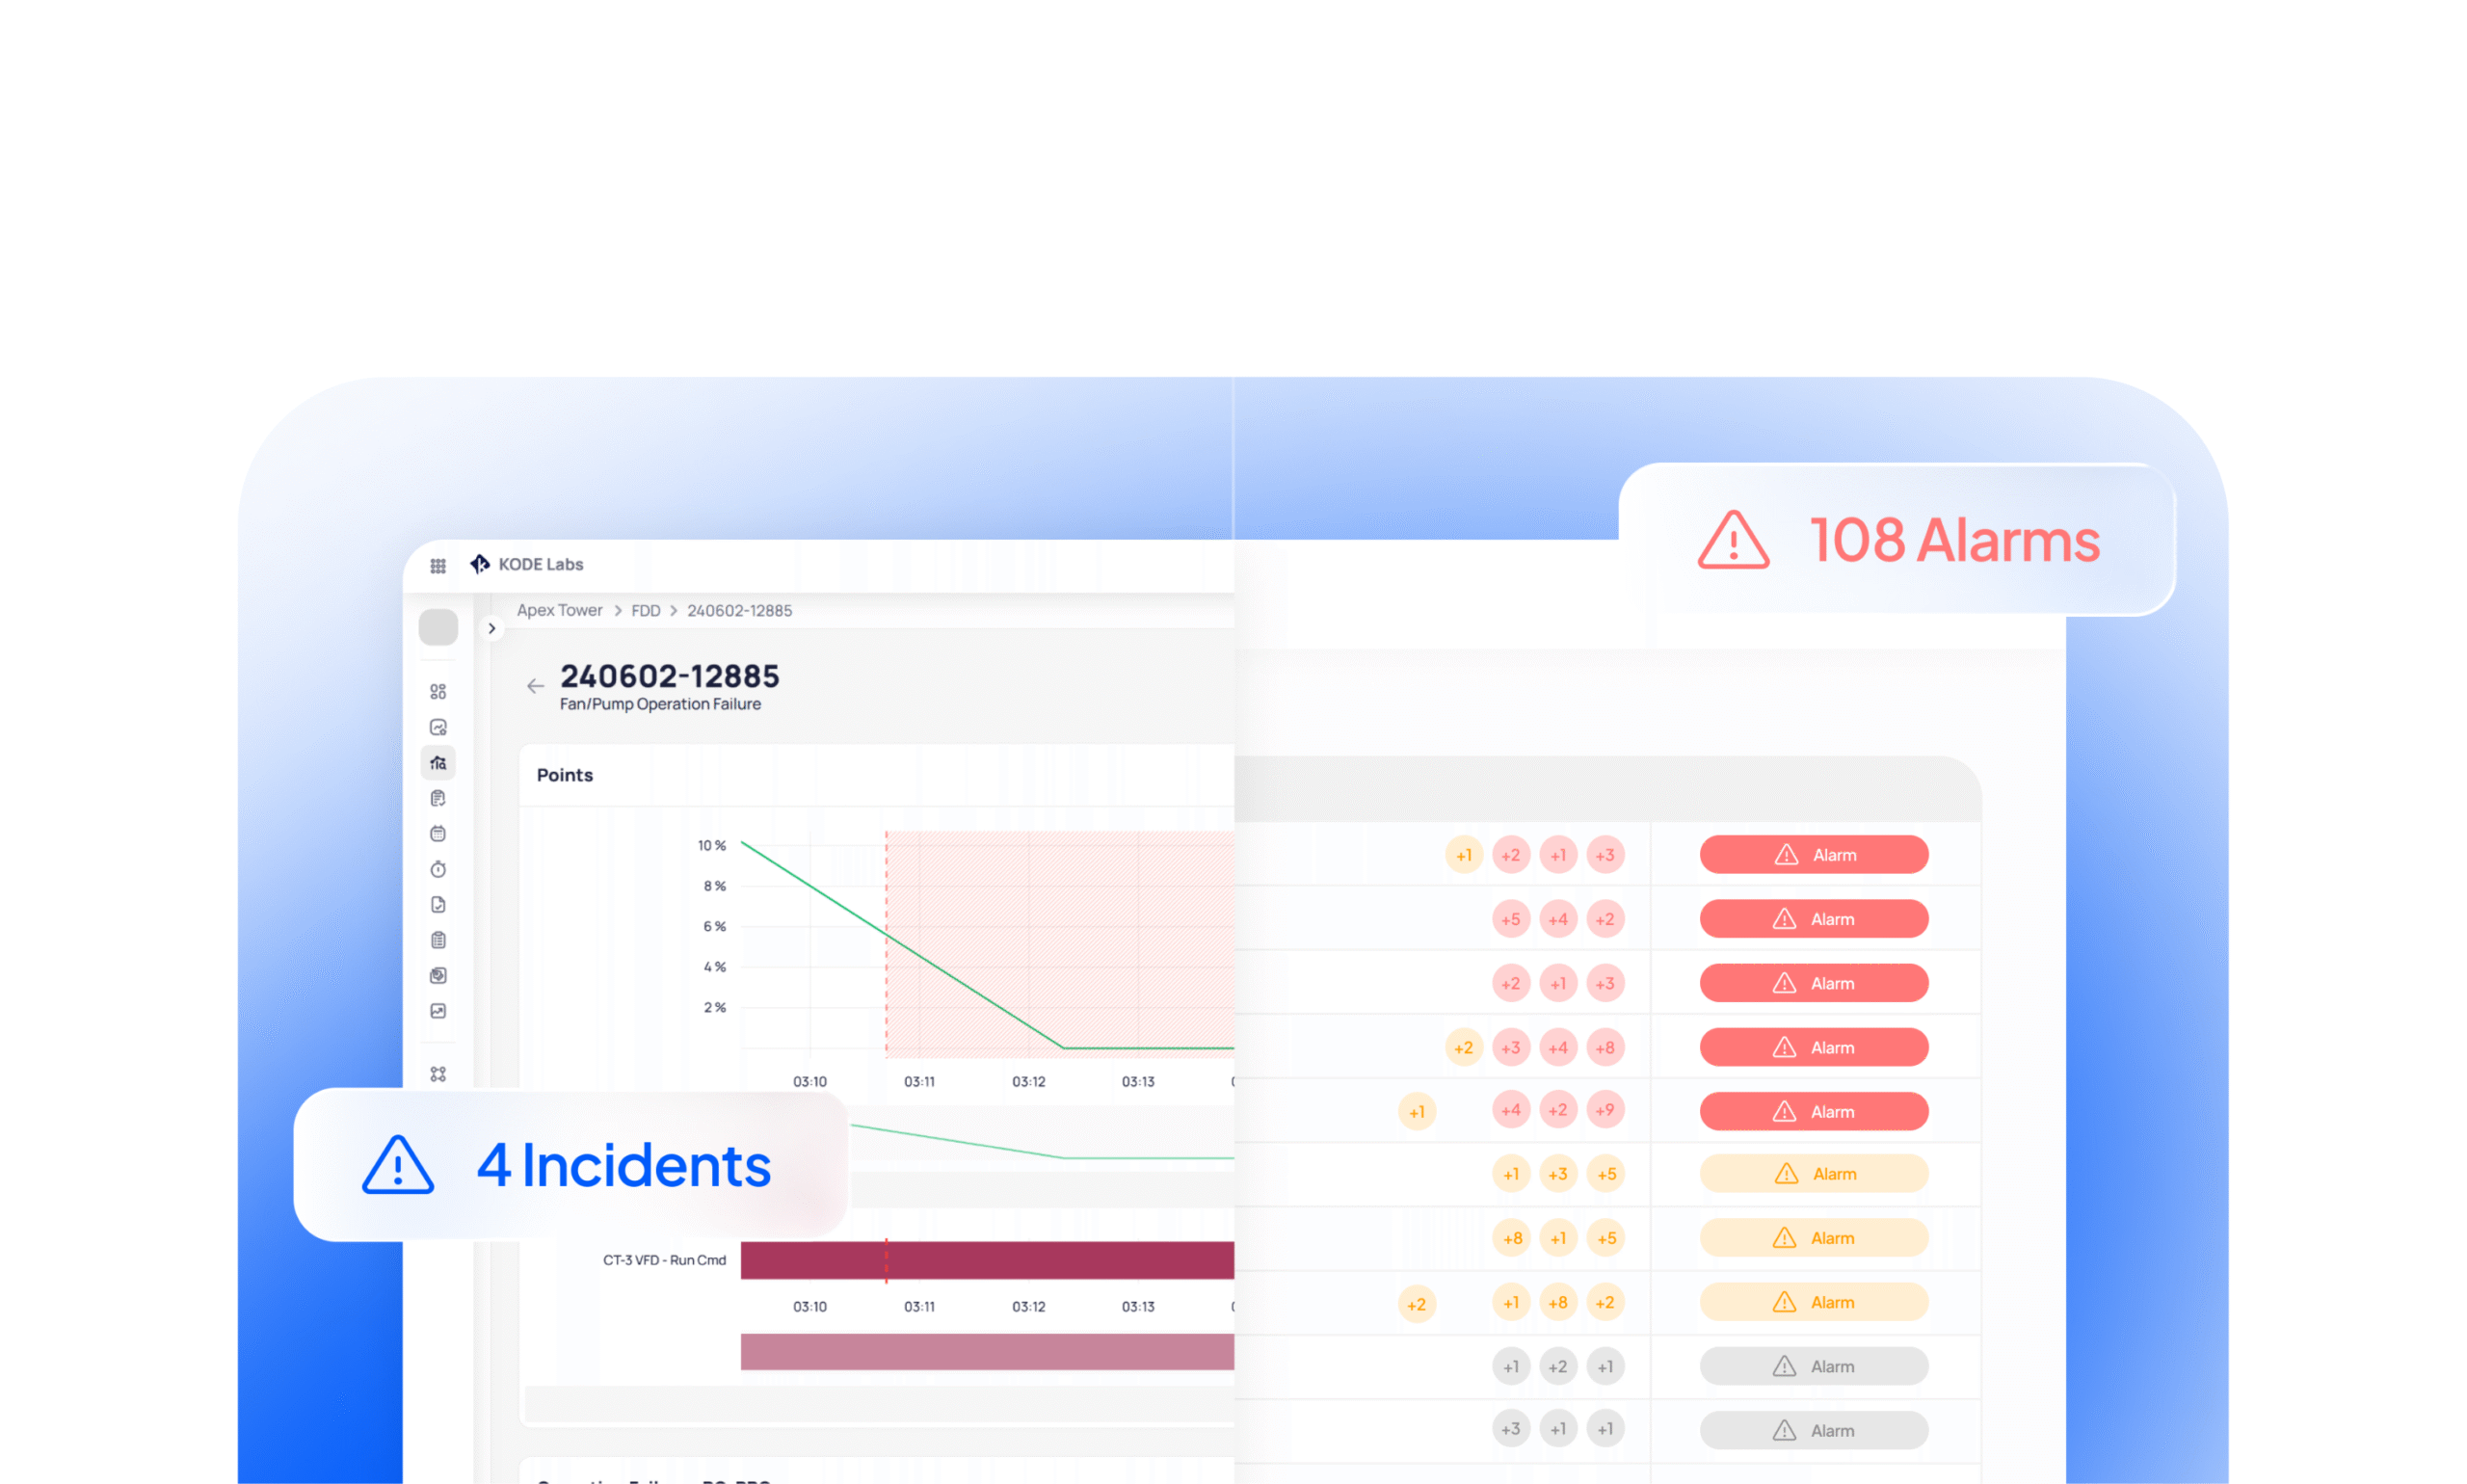Click the 108 Alarms card
Image resolution: width=2467 pixels, height=1484 pixels.
[x=1896, y=540]
